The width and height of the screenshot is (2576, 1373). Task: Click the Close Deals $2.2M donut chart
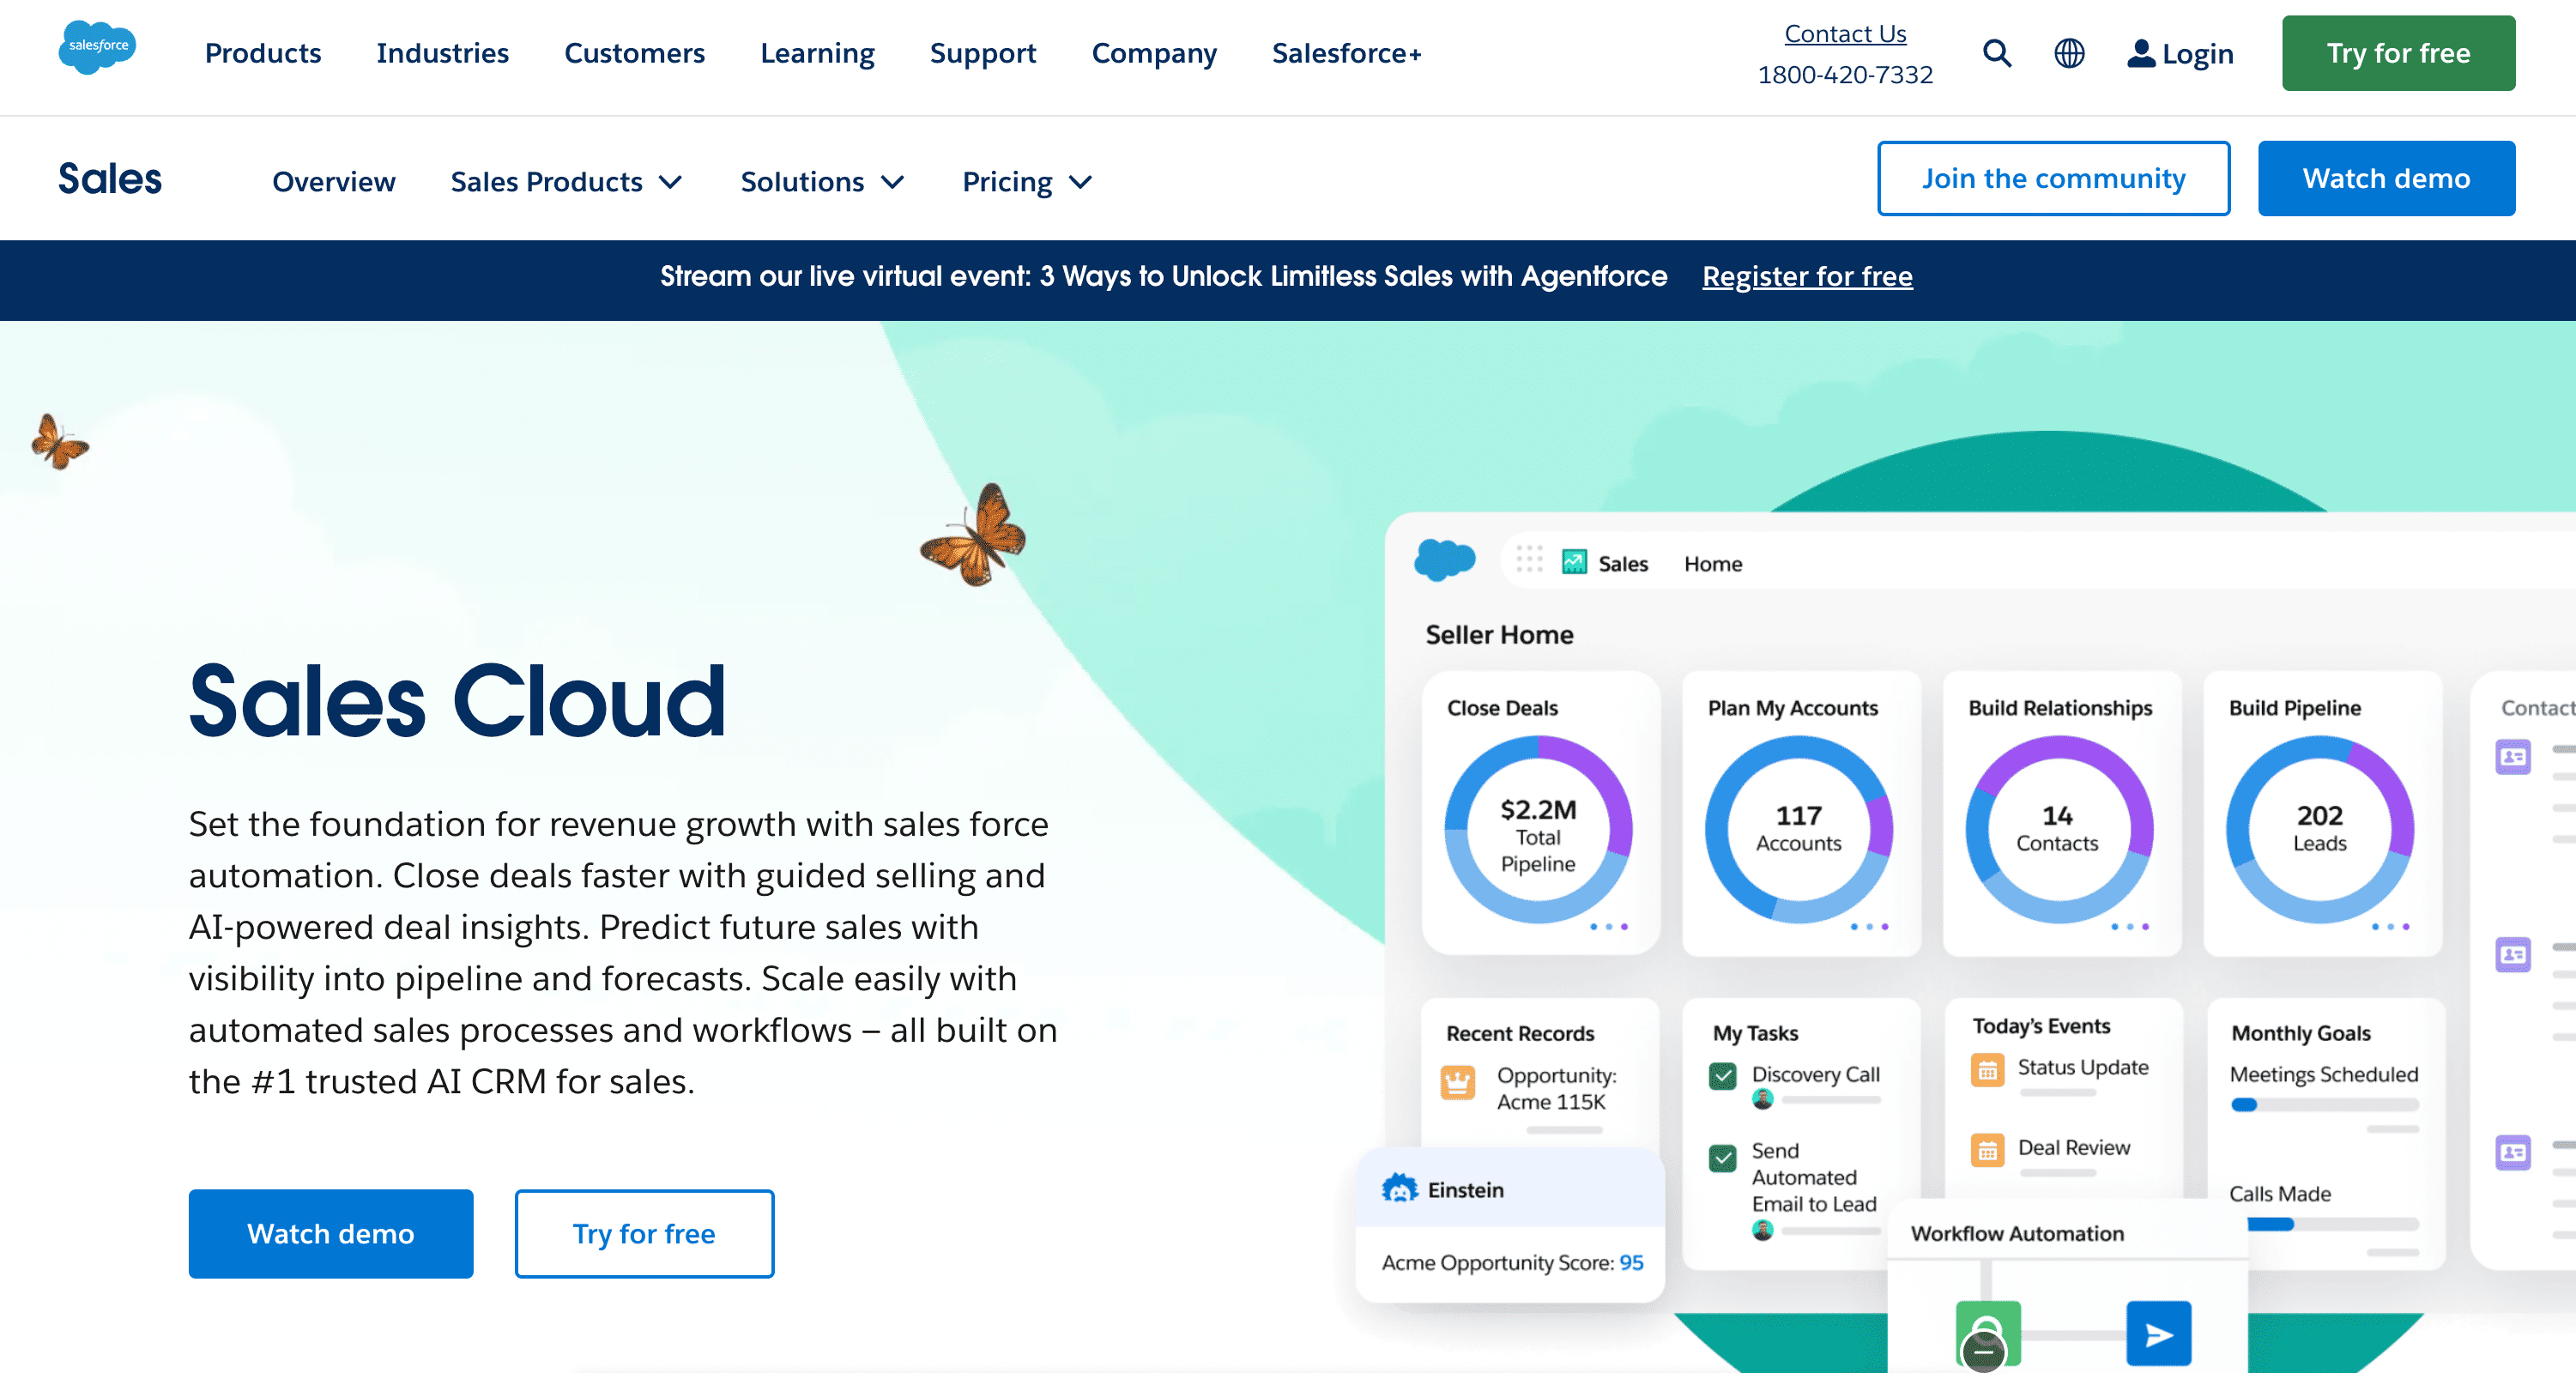pos(1538,829)
